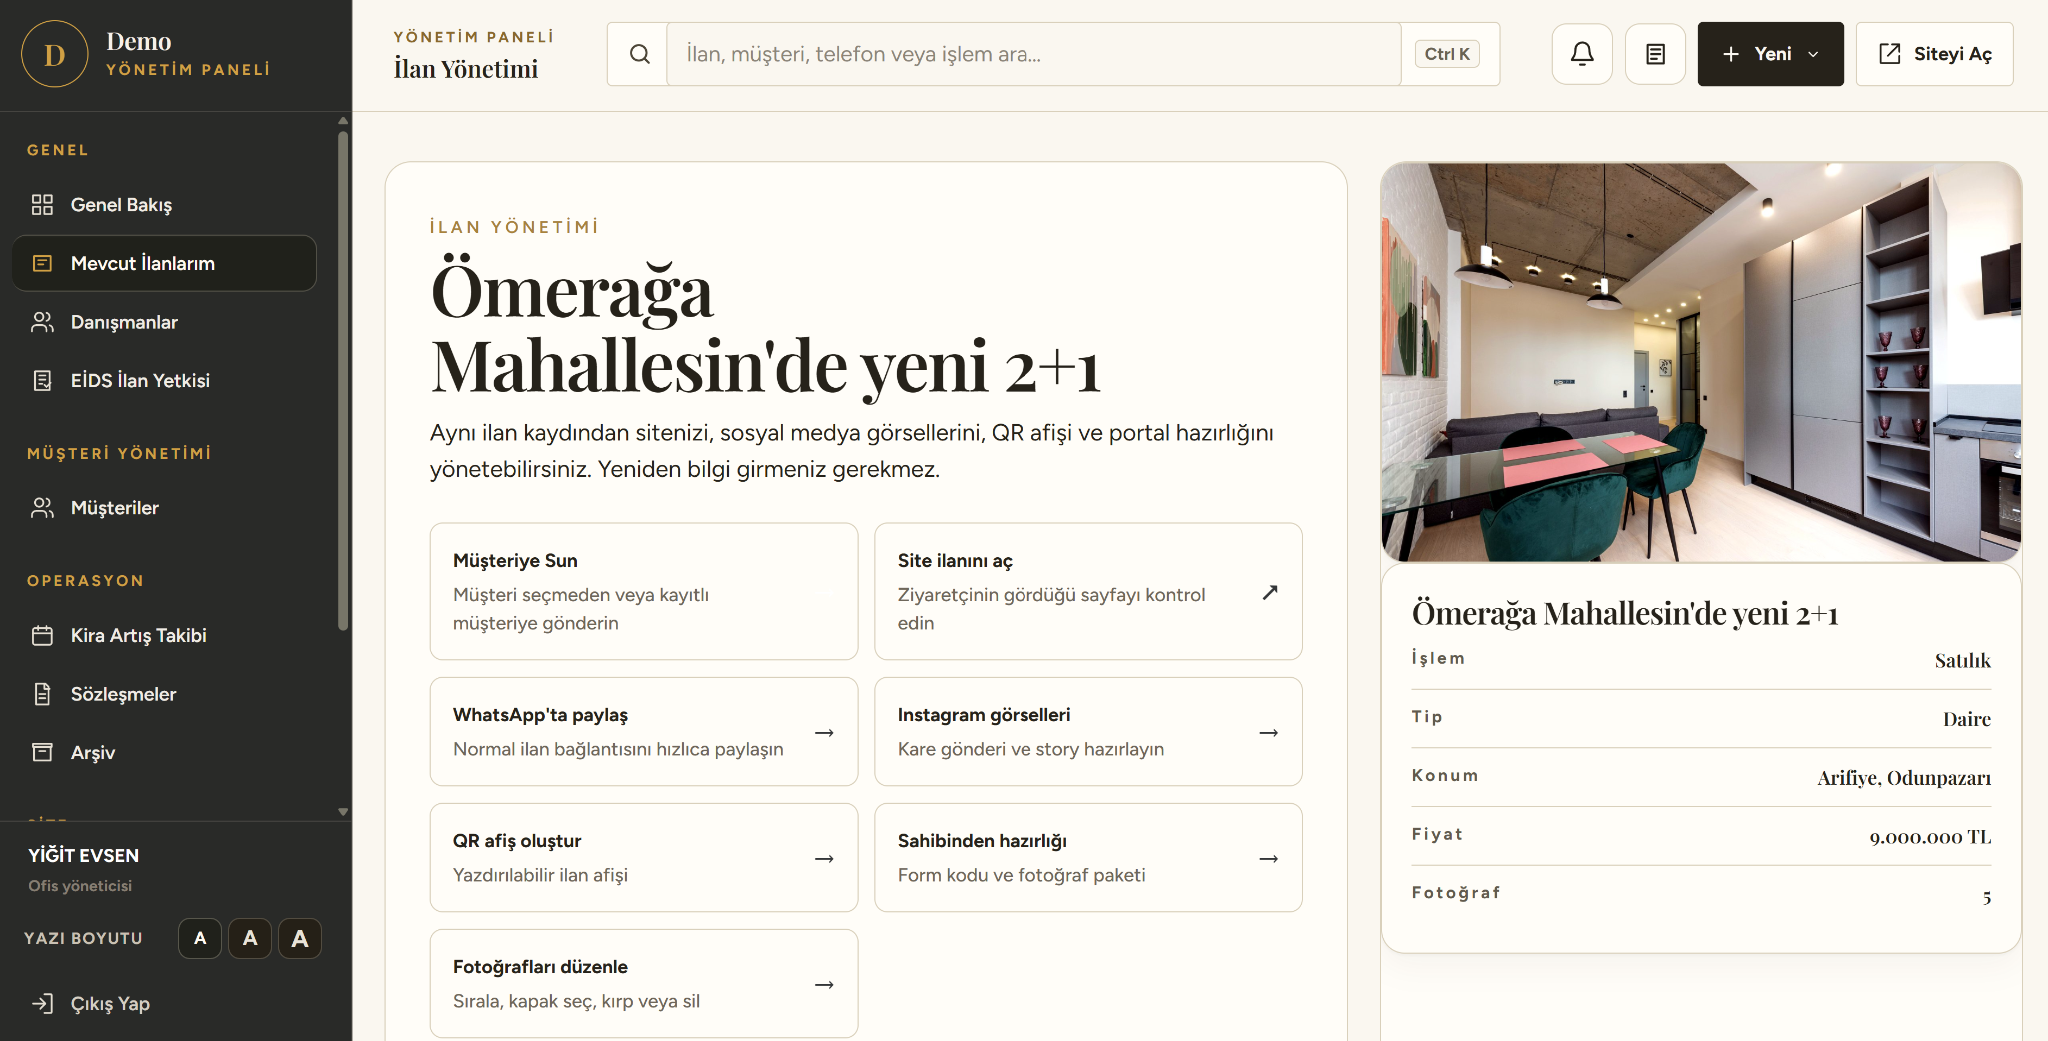Click the arrow on WhatsApp'ta paylaş card
The height and width of the screenshot is (1041, 2048).
tap(824, 733)
